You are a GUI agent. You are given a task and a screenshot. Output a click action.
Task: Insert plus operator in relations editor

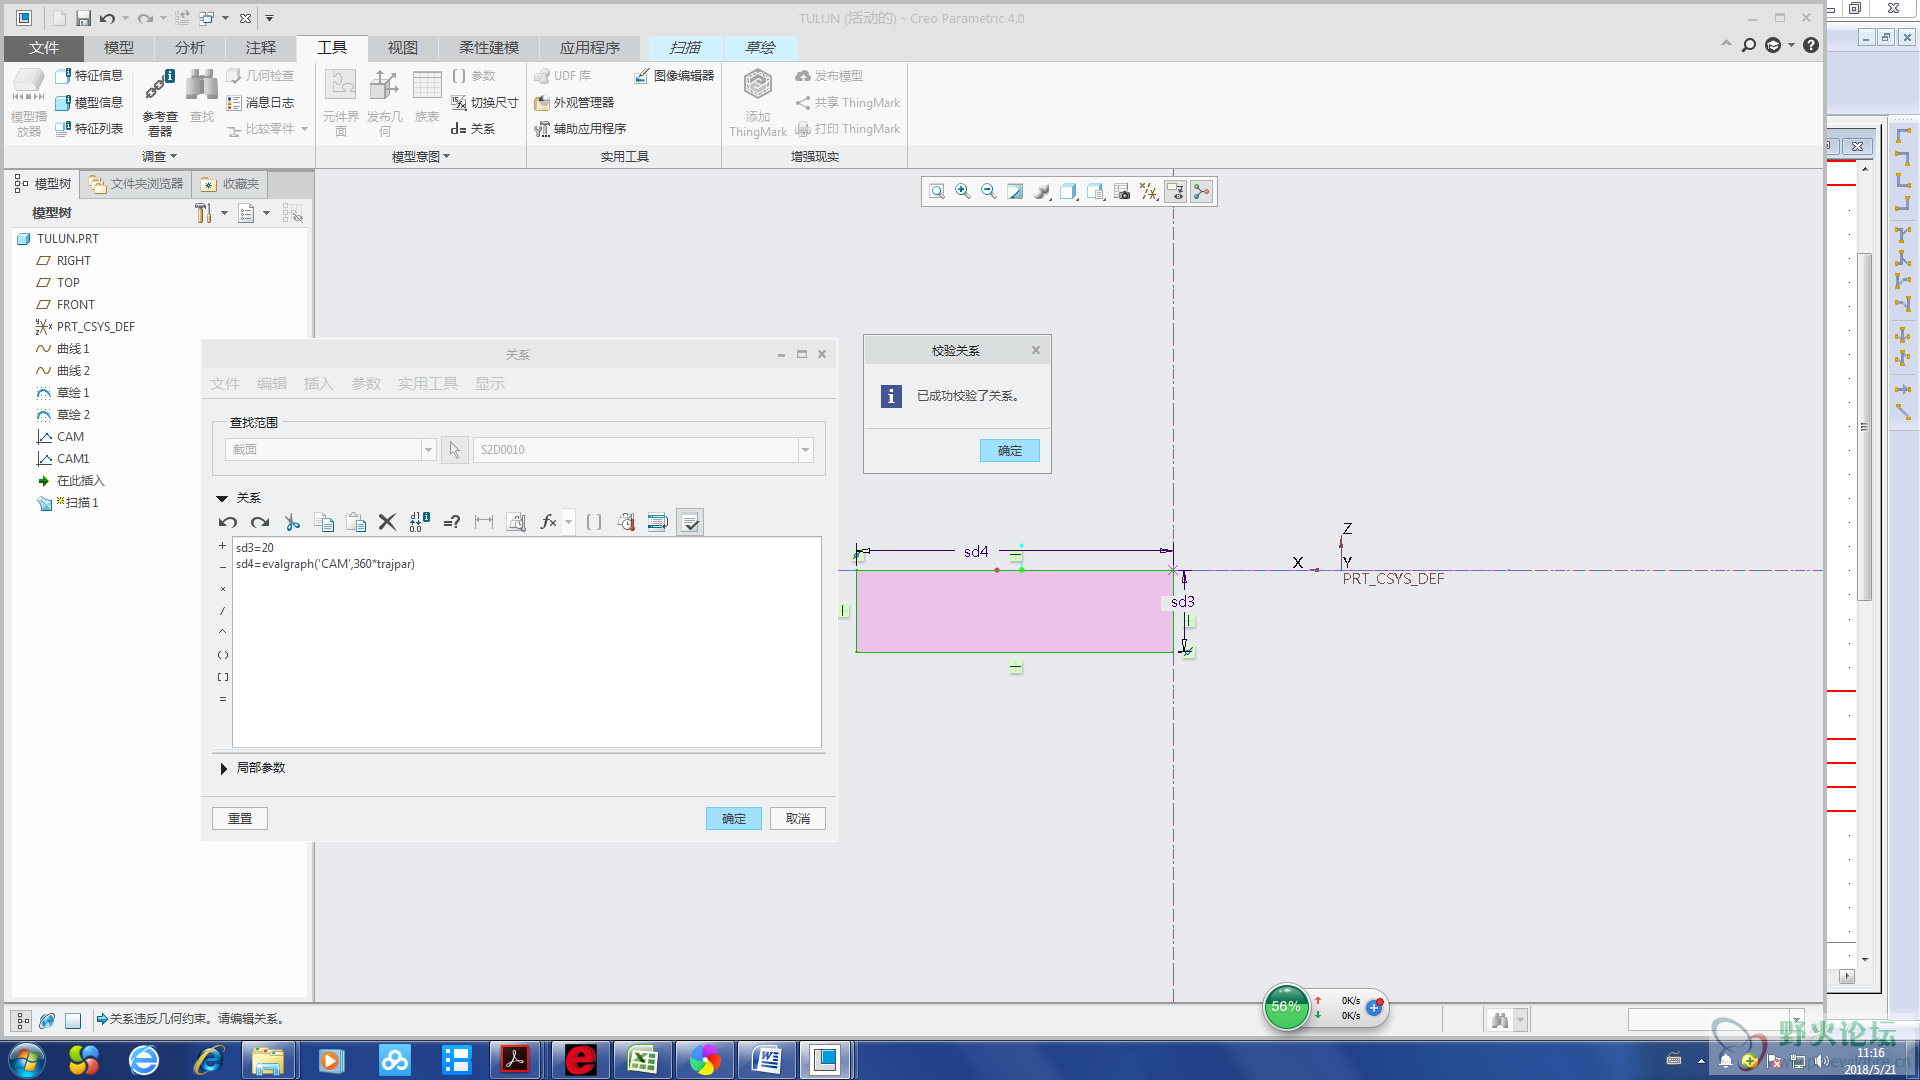tap(222, 546)
